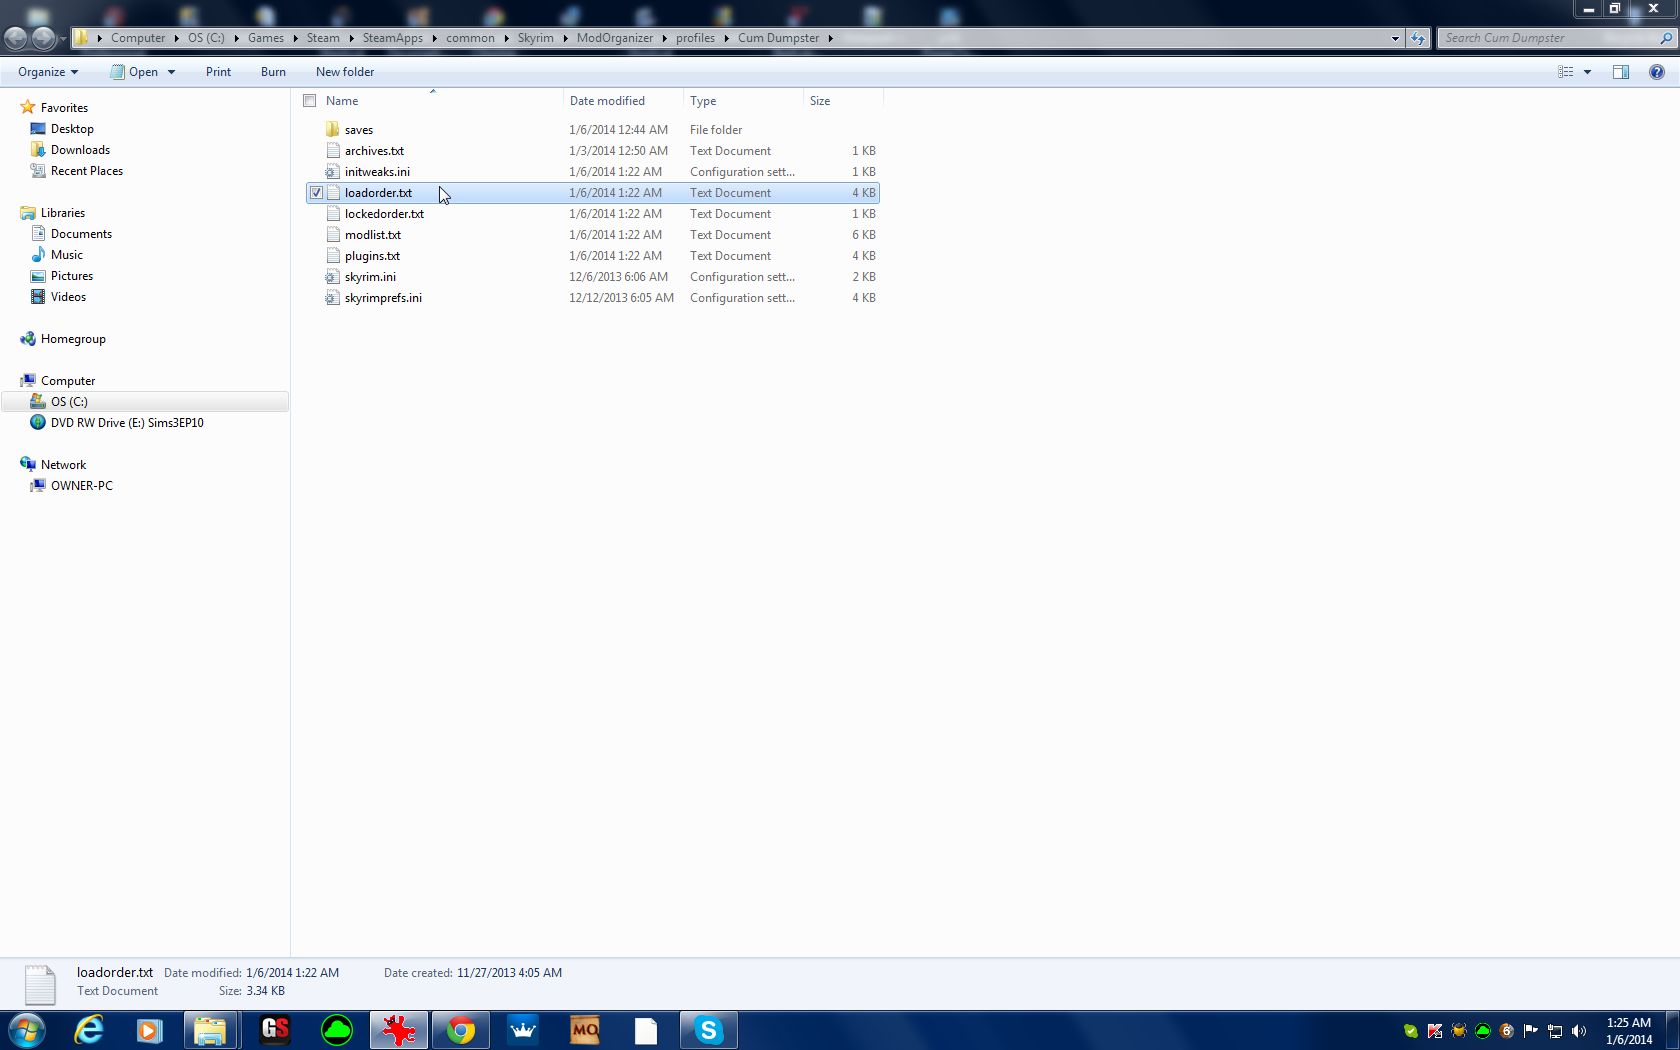Screen dimensions: 1680x1050
Task: Launch Skype from the taskbar
Action: click(x=708, y=1030)
